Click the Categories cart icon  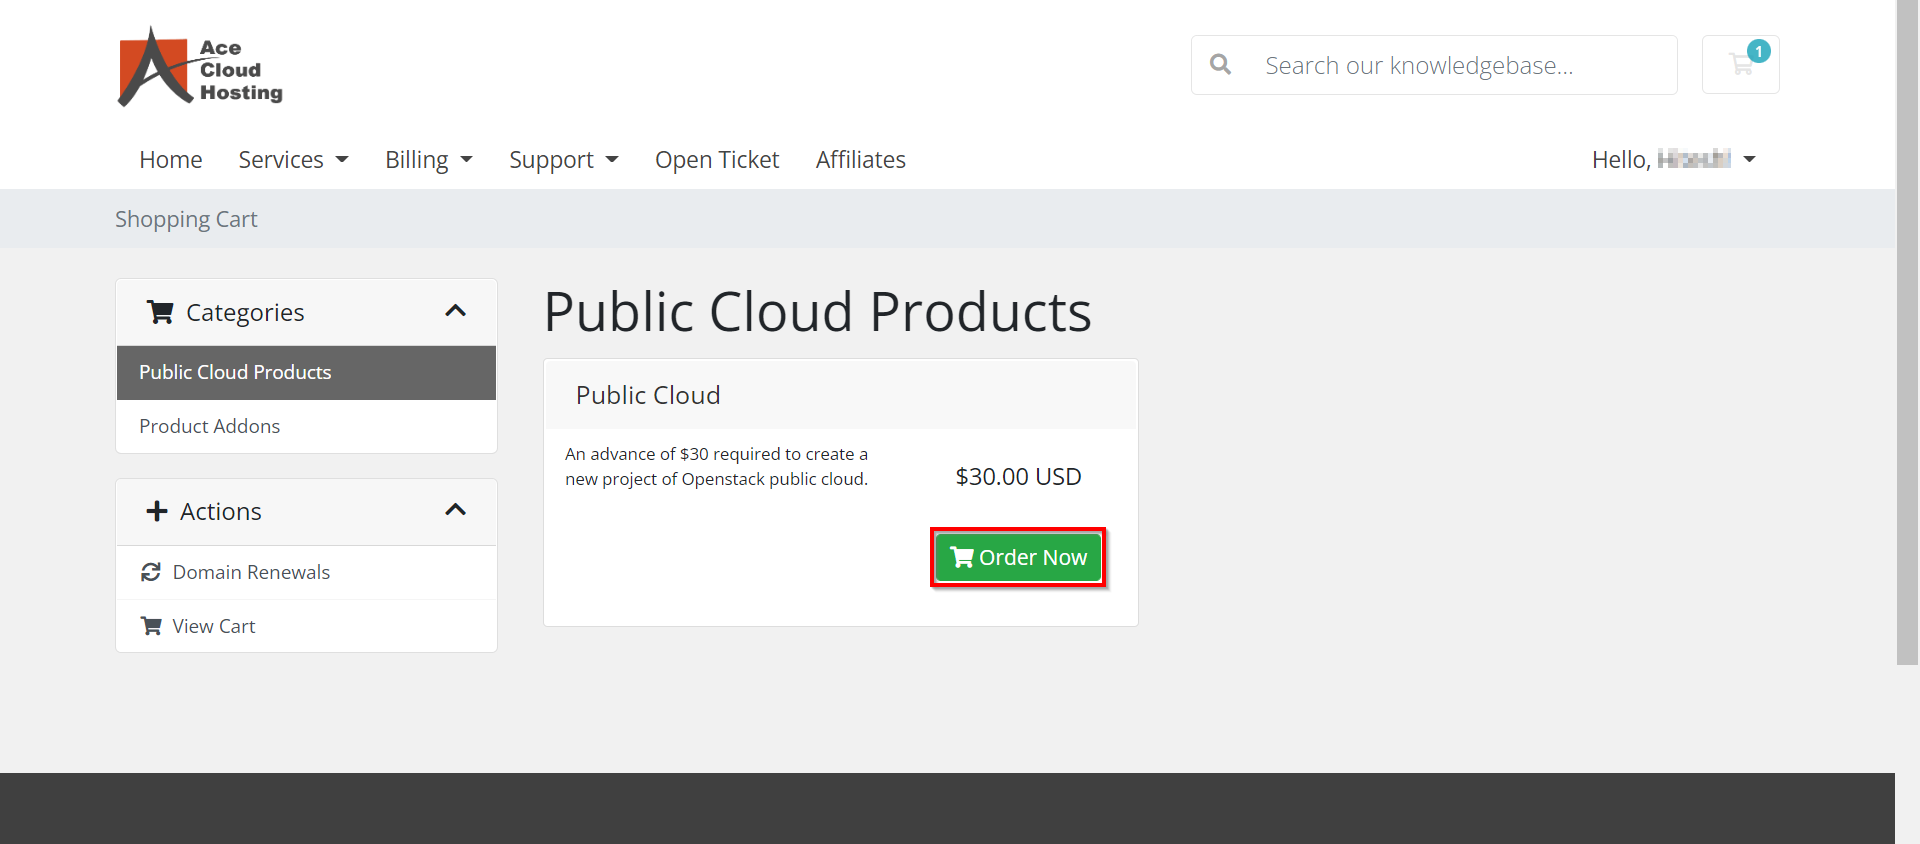click(x=160, y=312)
